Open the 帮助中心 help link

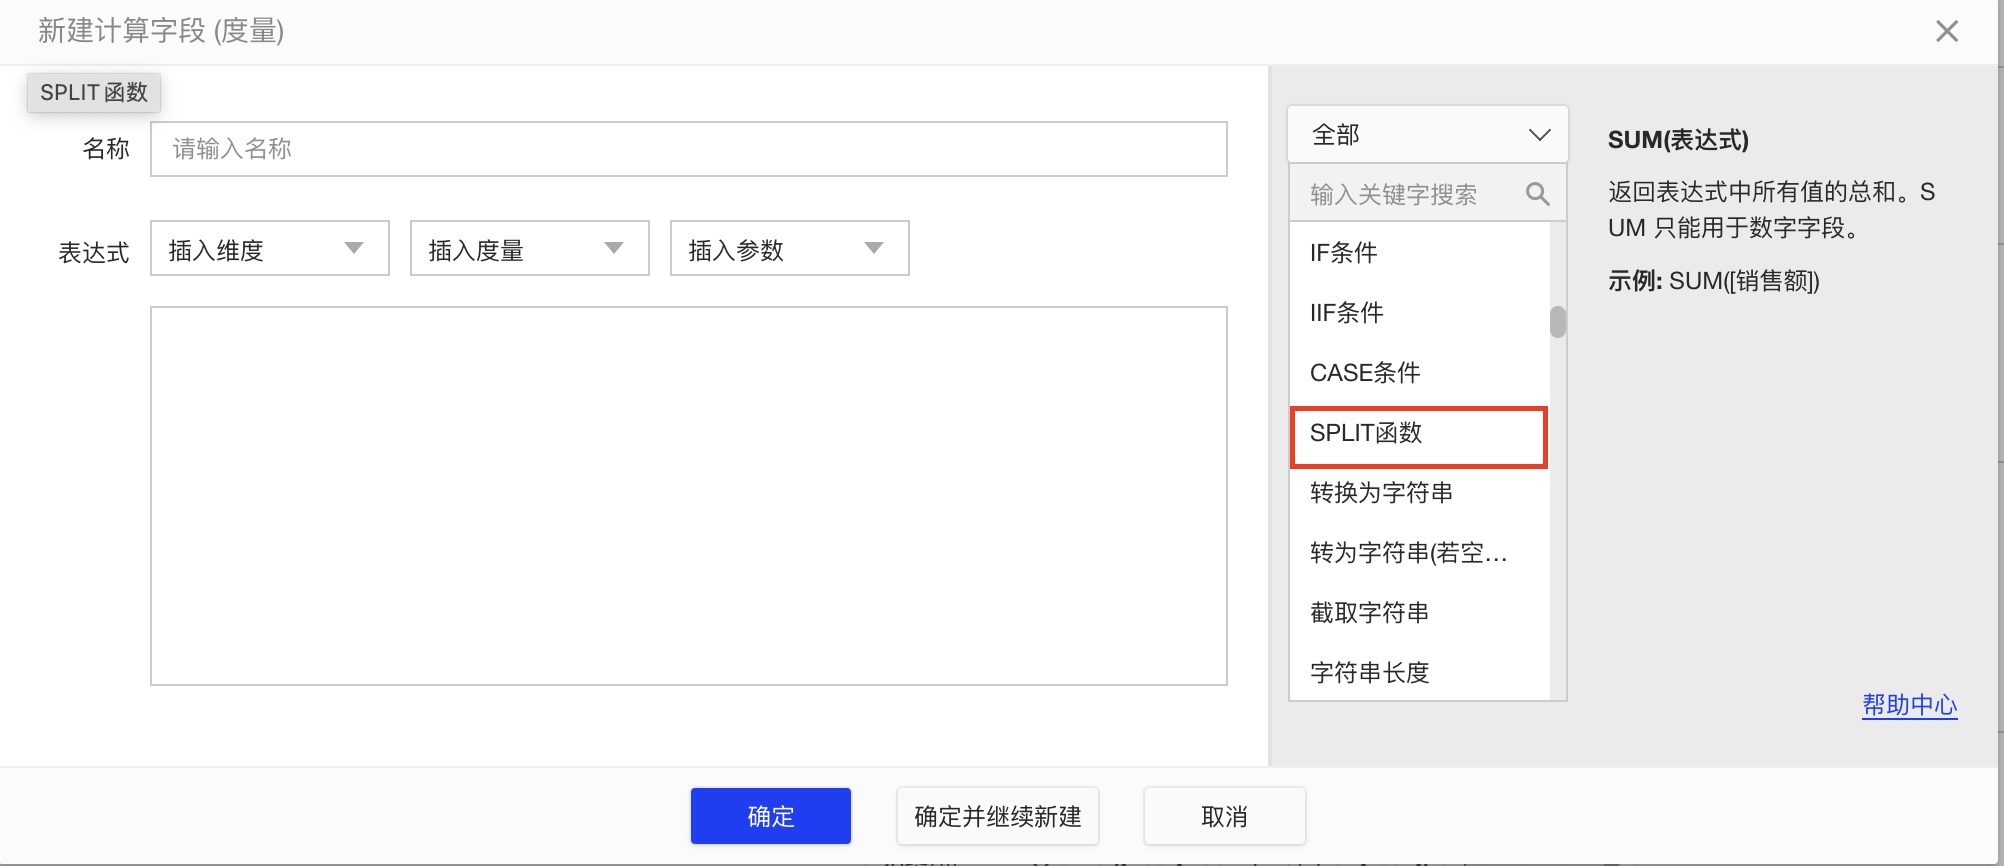(x=1908, y=705)
